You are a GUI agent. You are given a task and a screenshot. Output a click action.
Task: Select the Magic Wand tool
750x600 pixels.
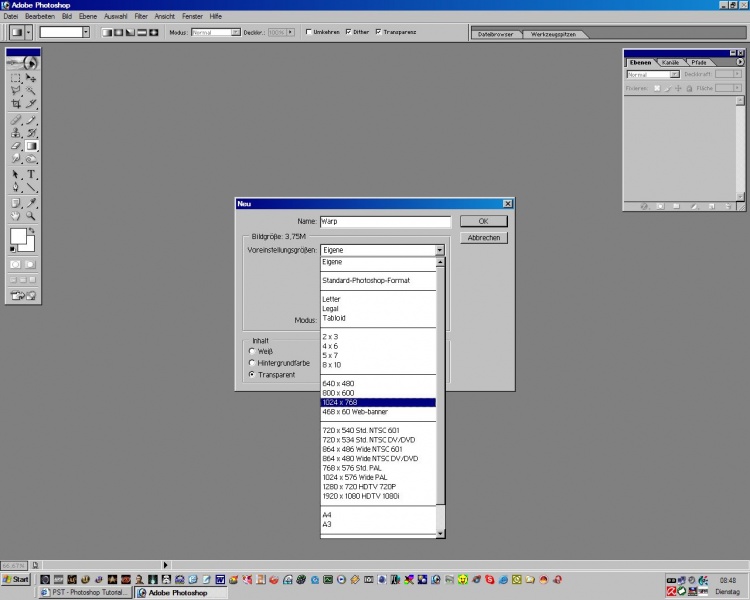point(31,90)
